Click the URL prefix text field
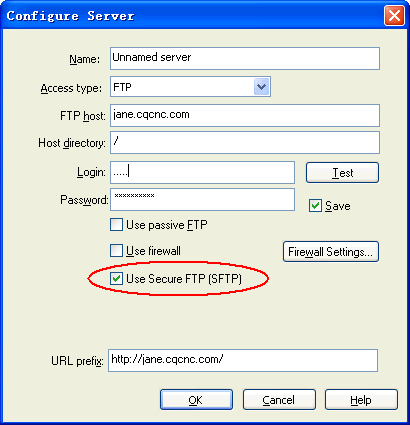The width and height of the screenshot is (410, 425). point(243,360)
